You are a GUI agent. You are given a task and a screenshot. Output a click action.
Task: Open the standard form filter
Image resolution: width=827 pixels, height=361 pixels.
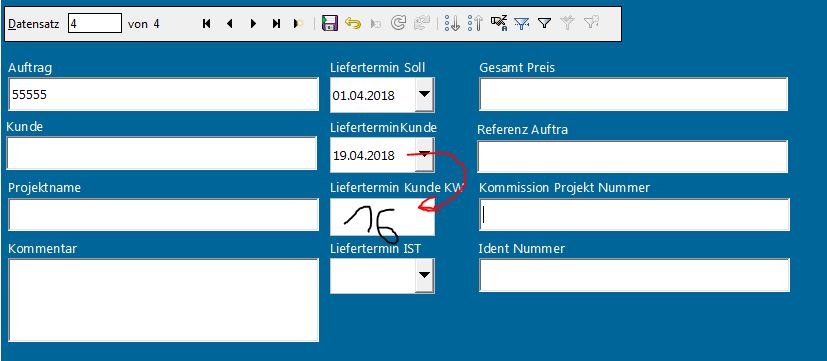[544, 23]
